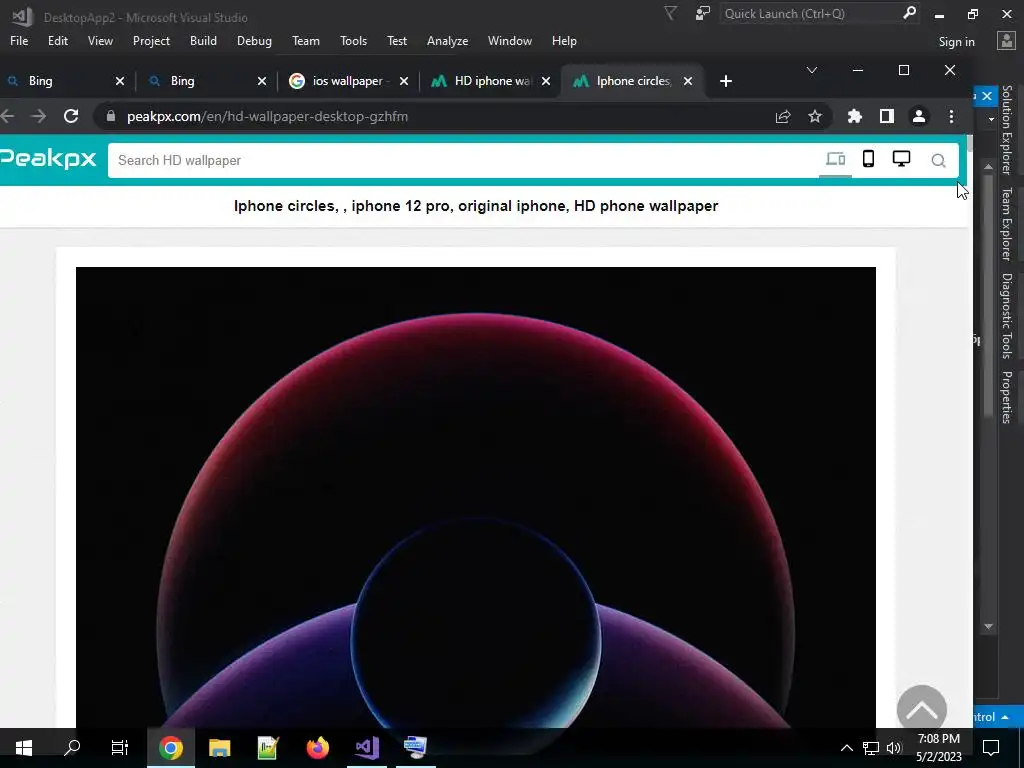This screenshot has height=768, width=1024.
Task: Show hidden system tray icons
Action: (x=846, y=748)
